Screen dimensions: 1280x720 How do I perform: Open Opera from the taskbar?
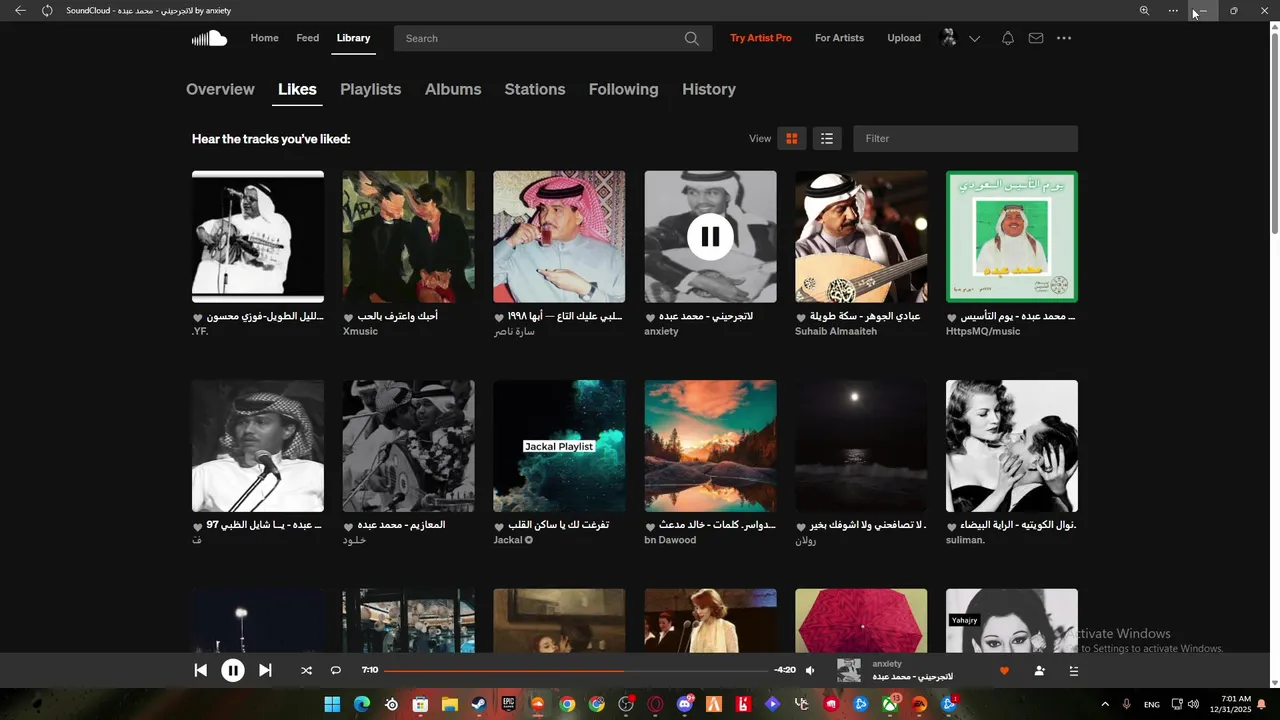[x=655, y=704]
